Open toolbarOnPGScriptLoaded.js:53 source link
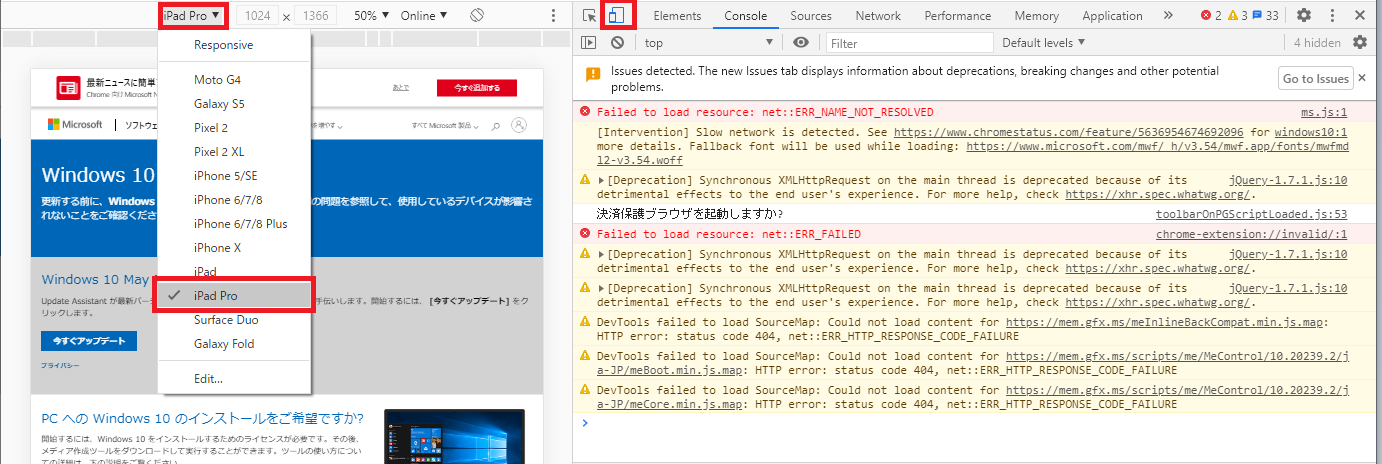The image size is (1382, 464). click(x=1251, y=214)
